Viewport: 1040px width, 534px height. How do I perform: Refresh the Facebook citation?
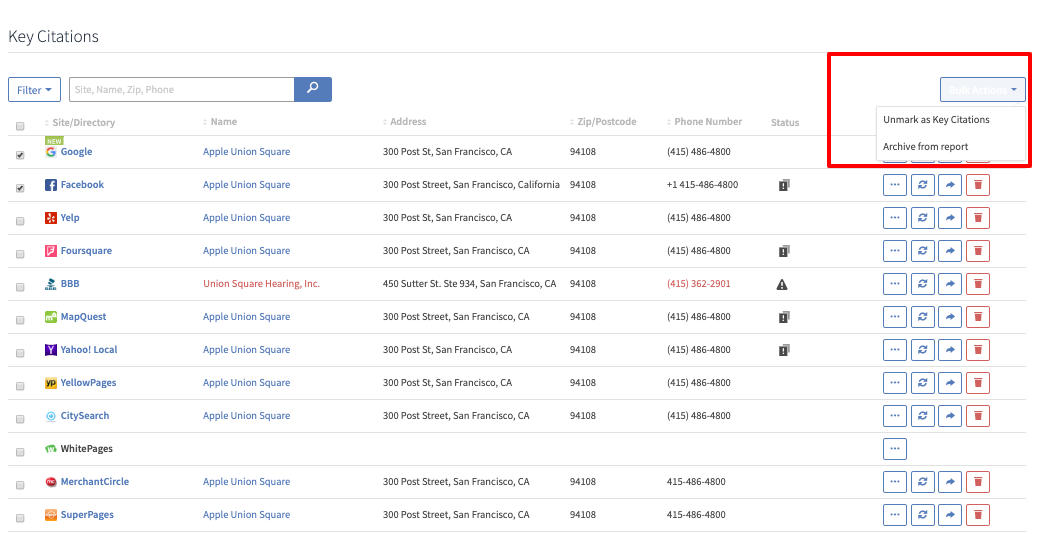(x=922, y=185)
